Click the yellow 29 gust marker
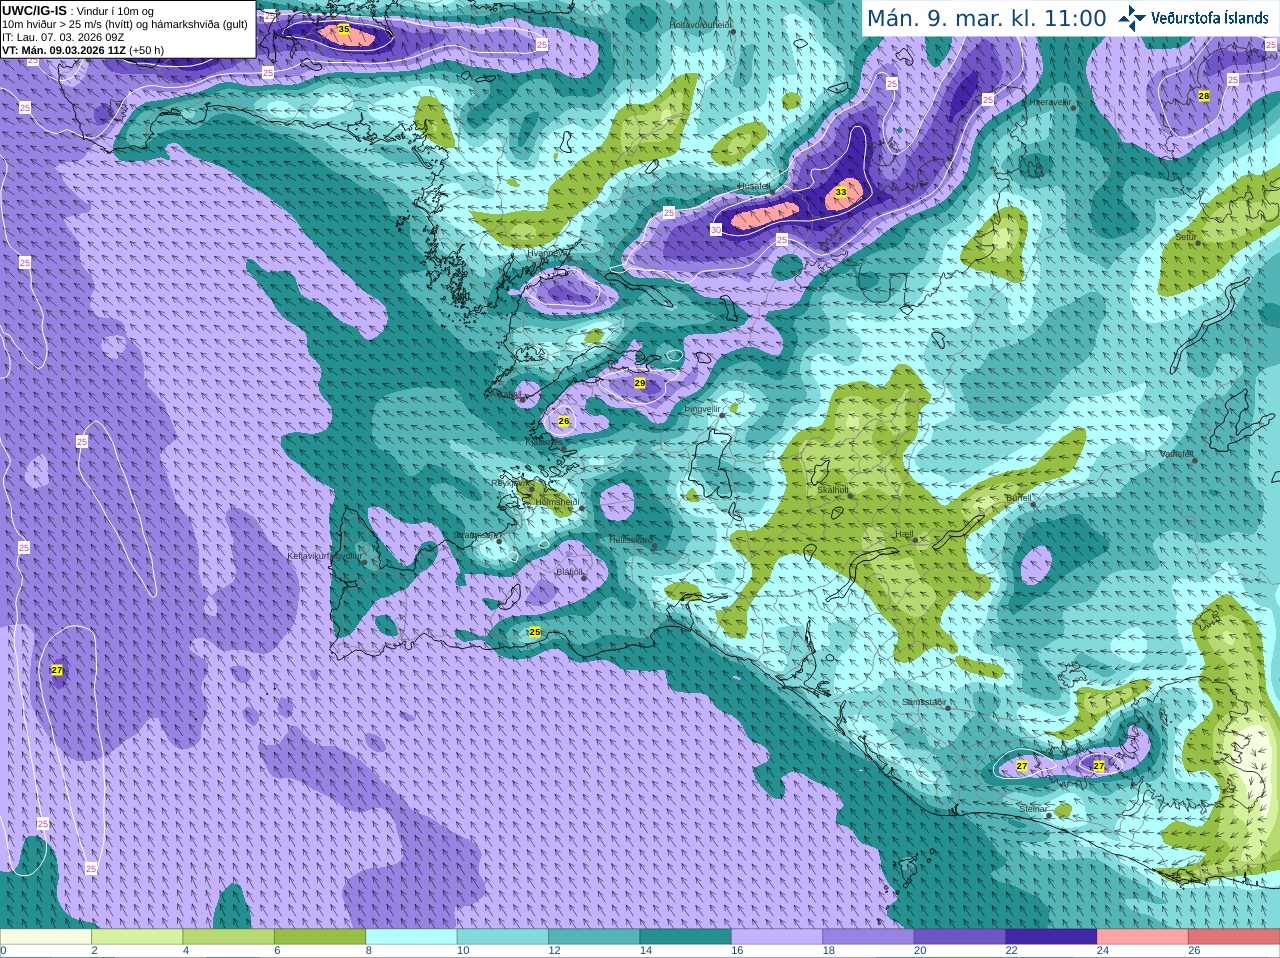Viewport: 1280px width, 958px height. pyautogui.click(x=640, y=383)
